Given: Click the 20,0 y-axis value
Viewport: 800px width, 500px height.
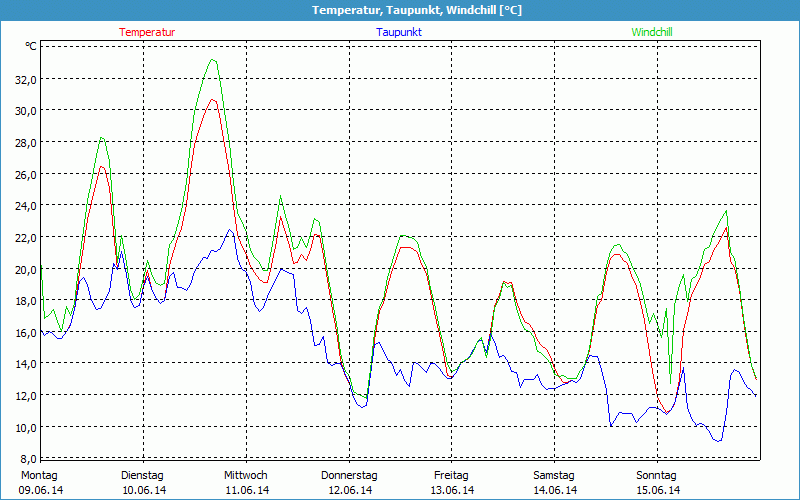Looking at the screenshot, I should click(x=26, y=269).
